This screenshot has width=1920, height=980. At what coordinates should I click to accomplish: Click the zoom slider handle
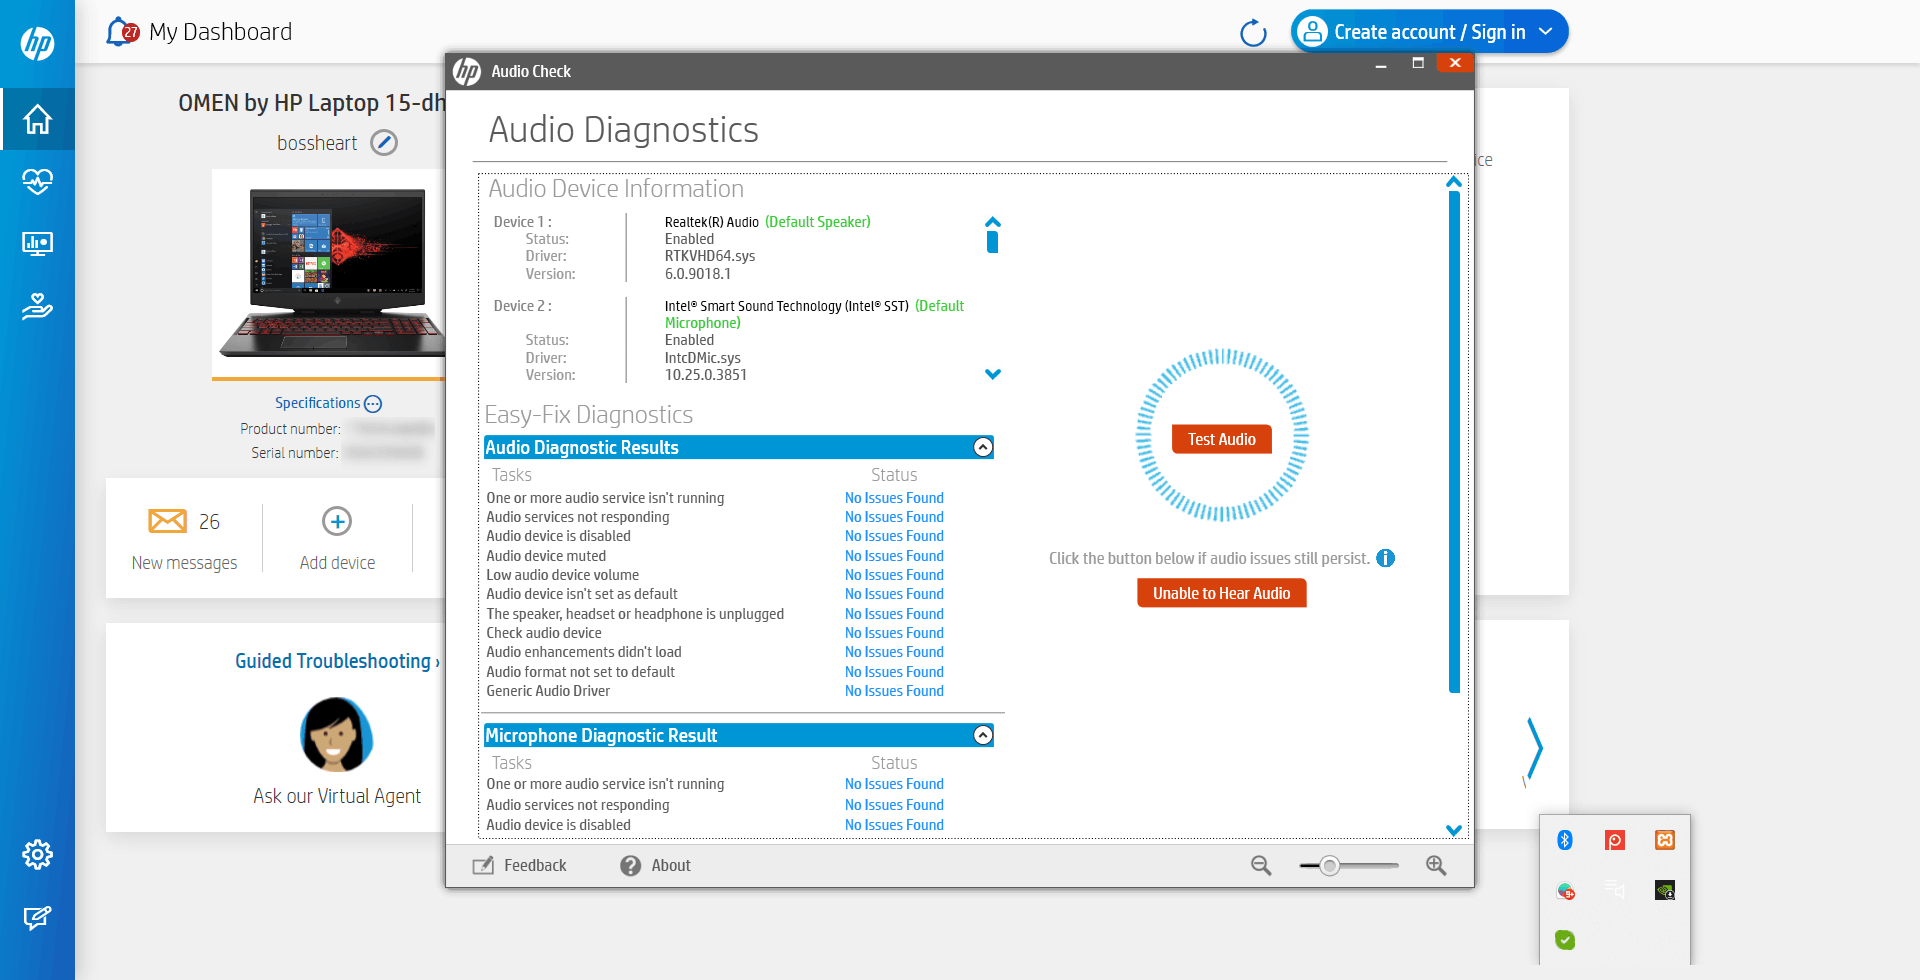pos(1329,866)
